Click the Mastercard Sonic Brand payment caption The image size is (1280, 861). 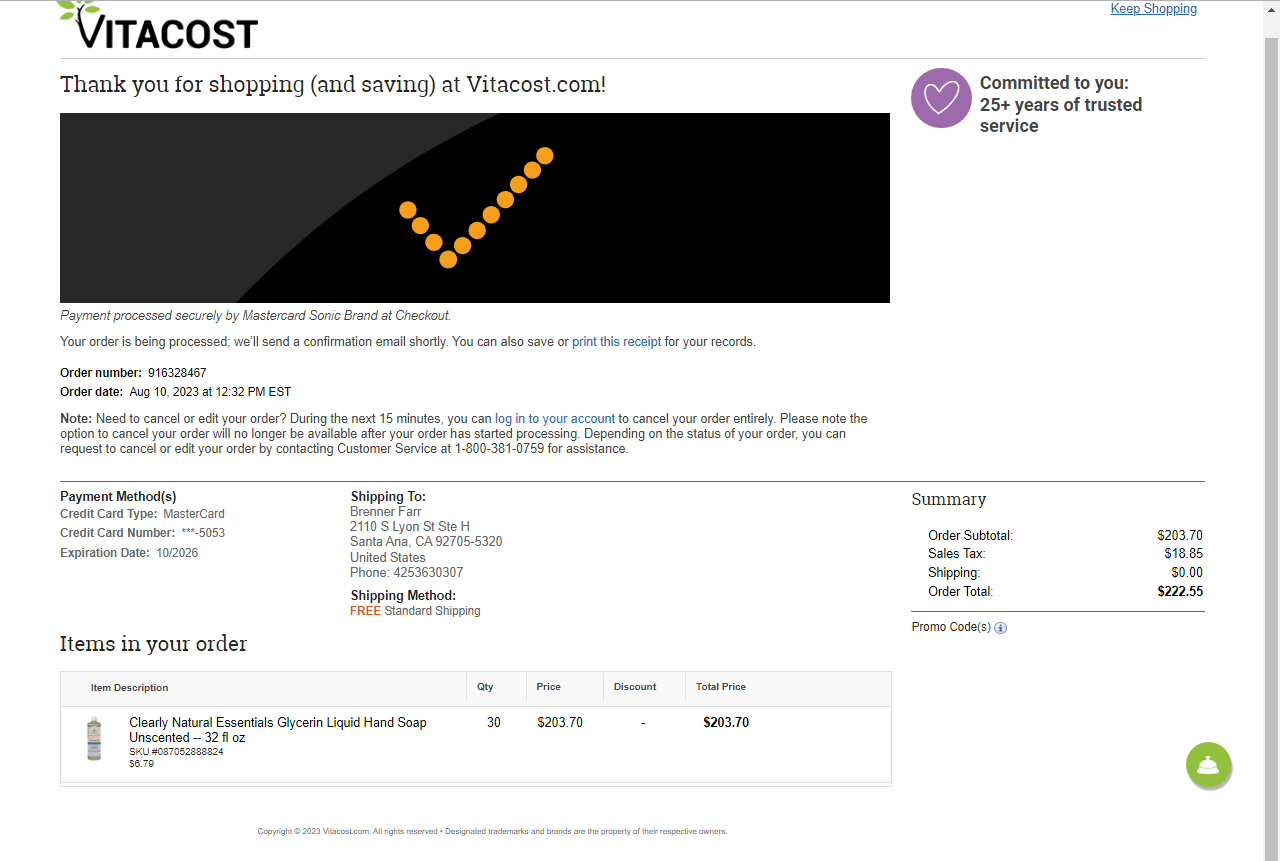click(256, 316)
